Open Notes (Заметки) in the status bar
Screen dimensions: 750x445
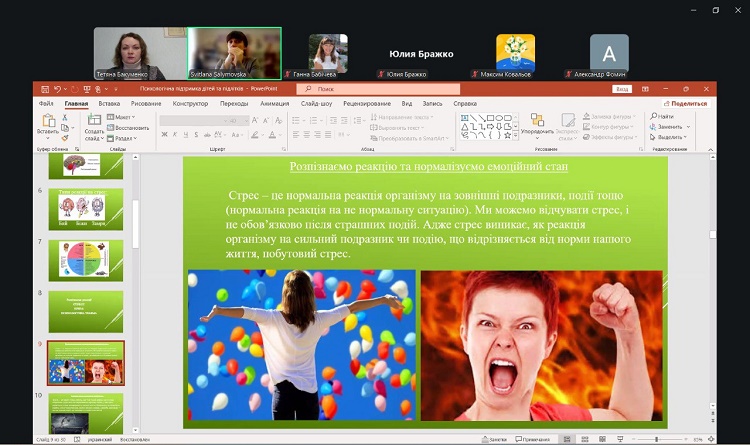point(493,439)
